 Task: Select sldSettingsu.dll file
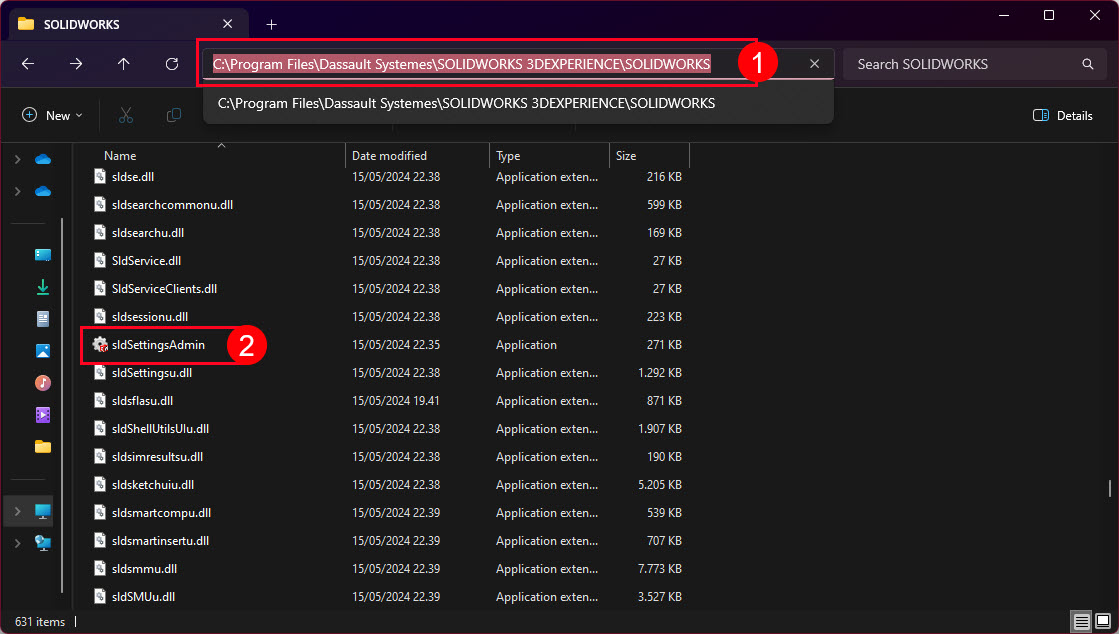pos(151,373)
